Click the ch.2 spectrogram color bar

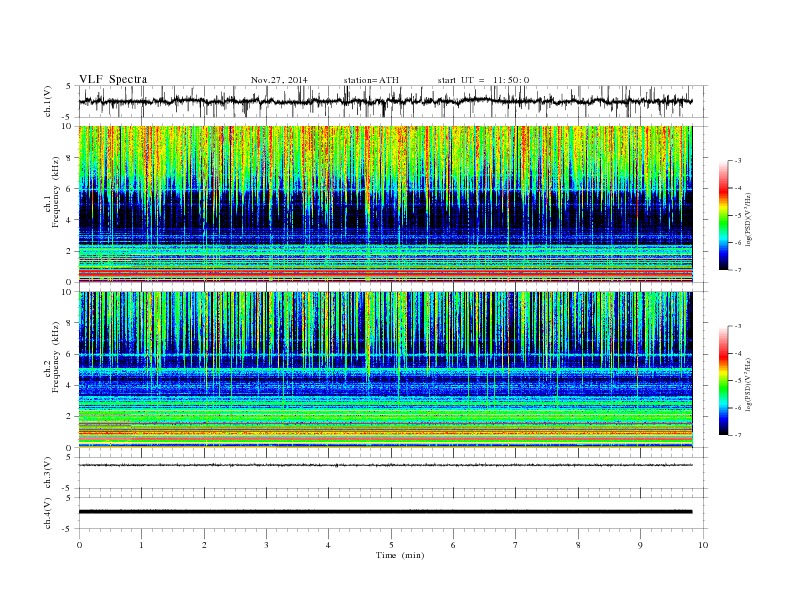(x=723, y=381)
